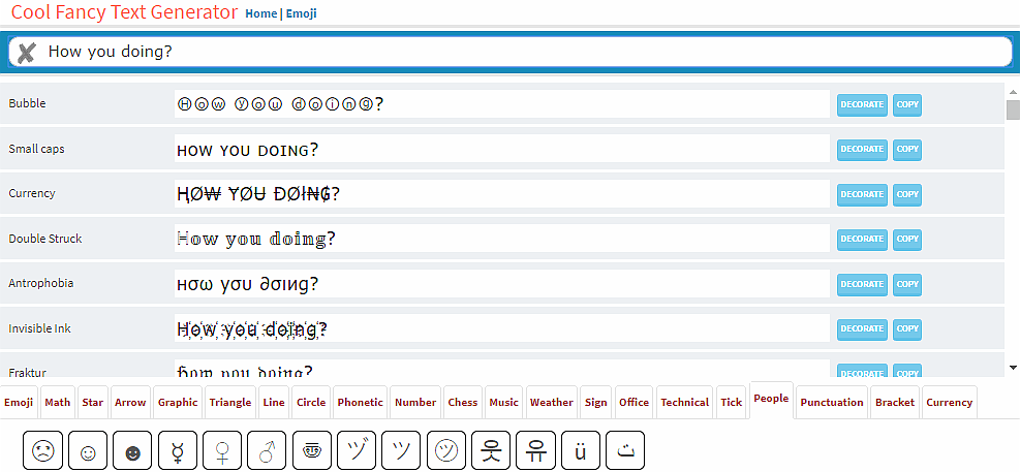Viewport: 1020px width, 472px height.
Task: Decorate the Small caps text
Action: click(862, 149)
